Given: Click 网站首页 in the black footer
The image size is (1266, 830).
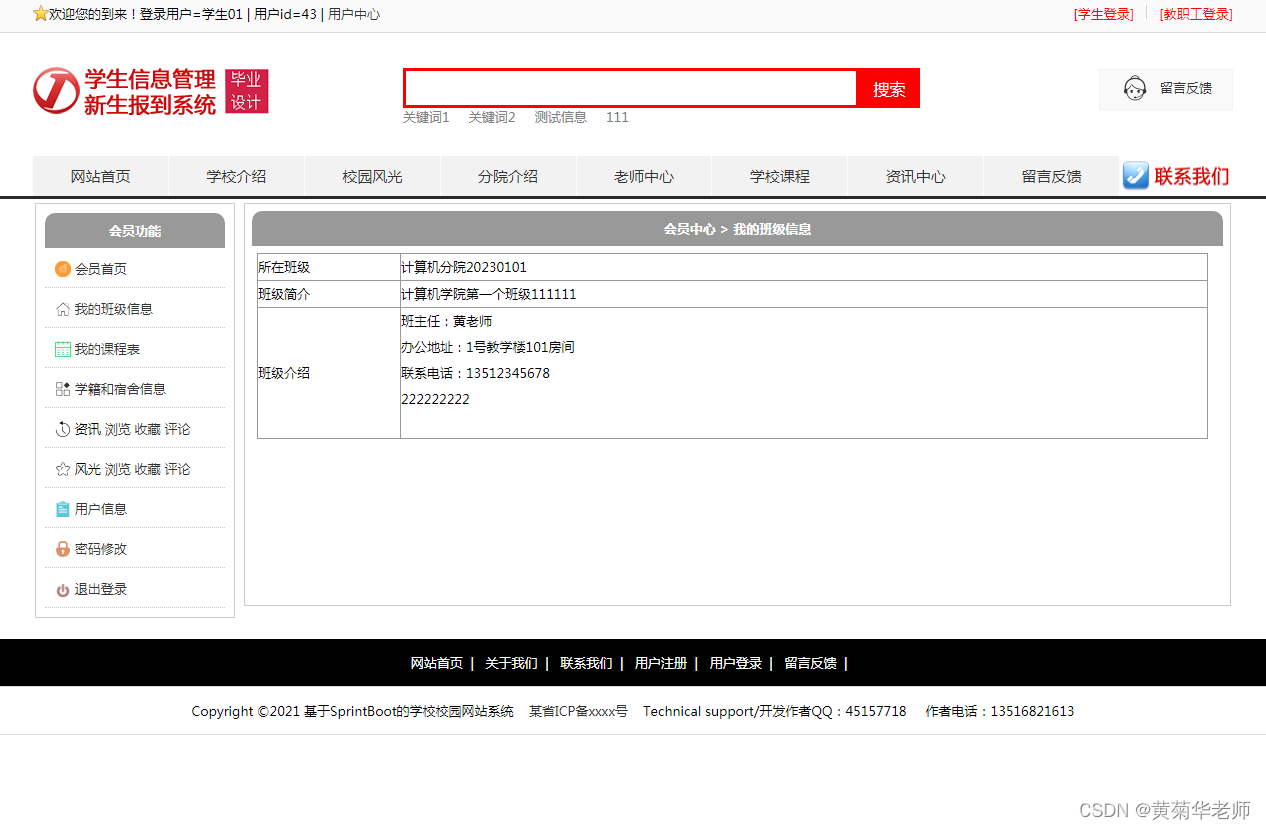Looking at the screenshot, I should (437, 663).
